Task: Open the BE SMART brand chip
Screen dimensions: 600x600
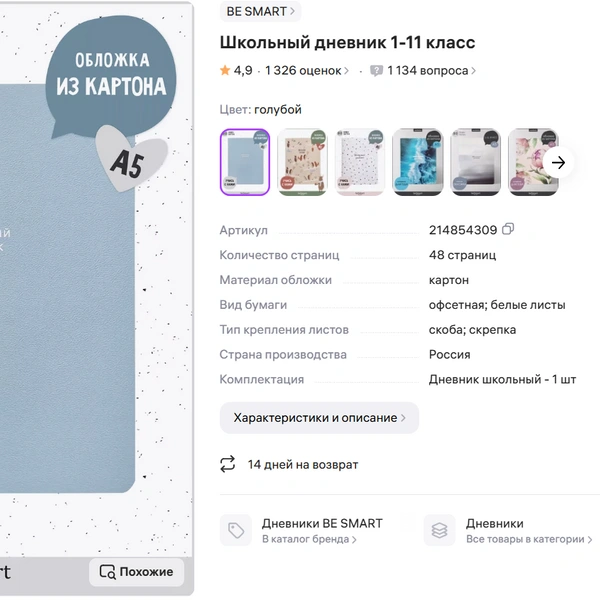Action: click(x=260, y=11)
